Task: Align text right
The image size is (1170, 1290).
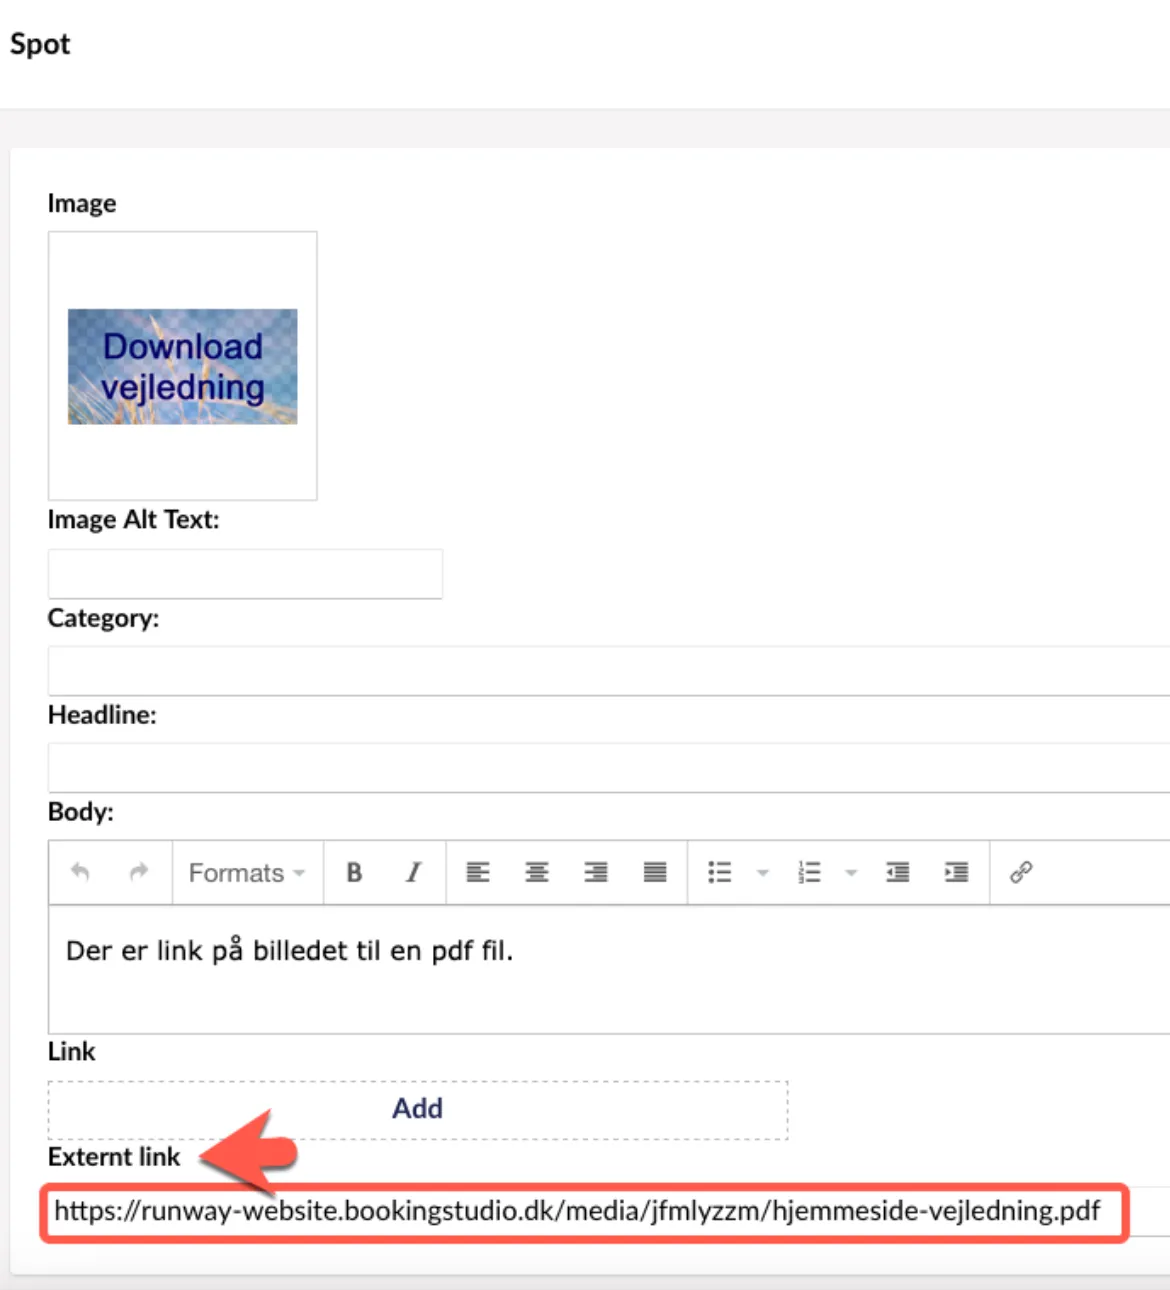Action: coord(596,873)
